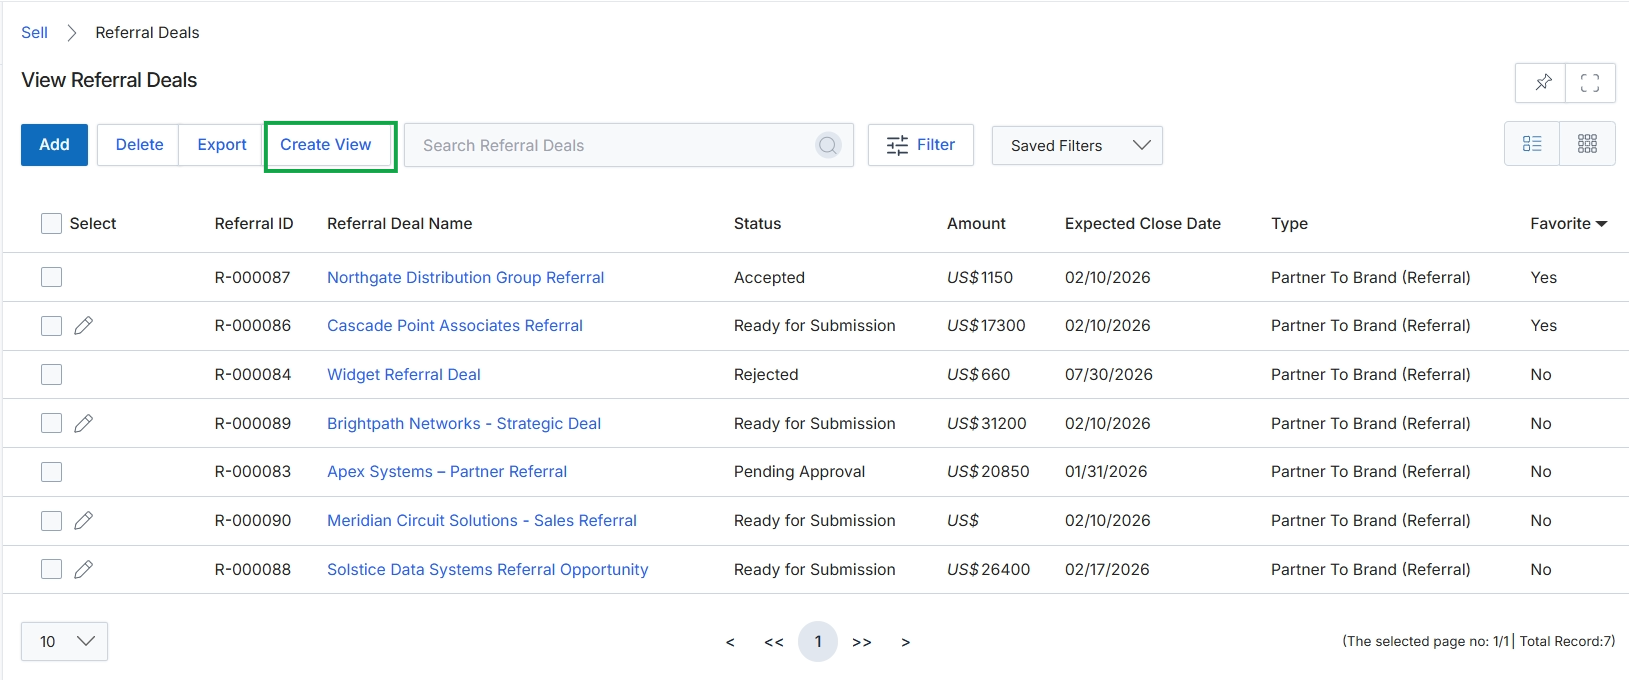The height and width of the screenshot is (680, 1629).
Task: Edit Brightpath Networks deal via pencil icon
Action: coord(84,423)
